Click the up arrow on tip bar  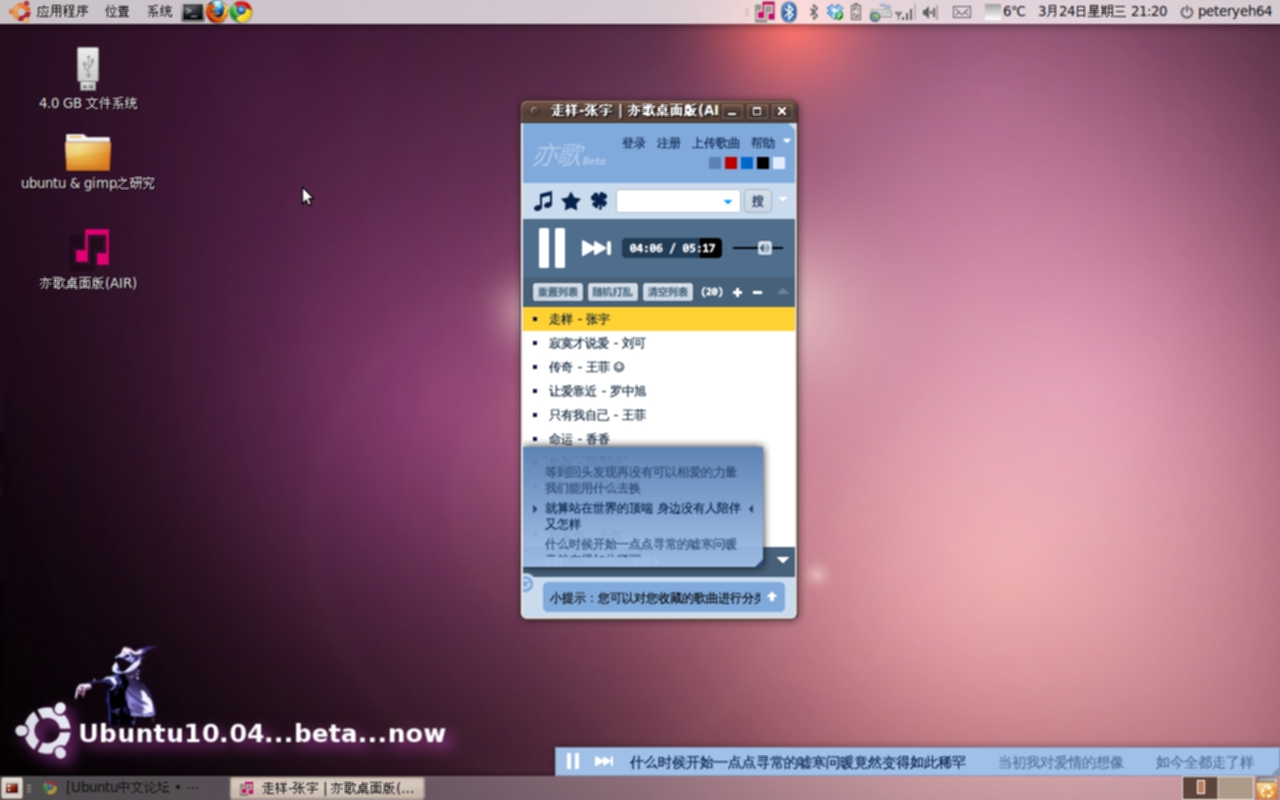[772, 597]
